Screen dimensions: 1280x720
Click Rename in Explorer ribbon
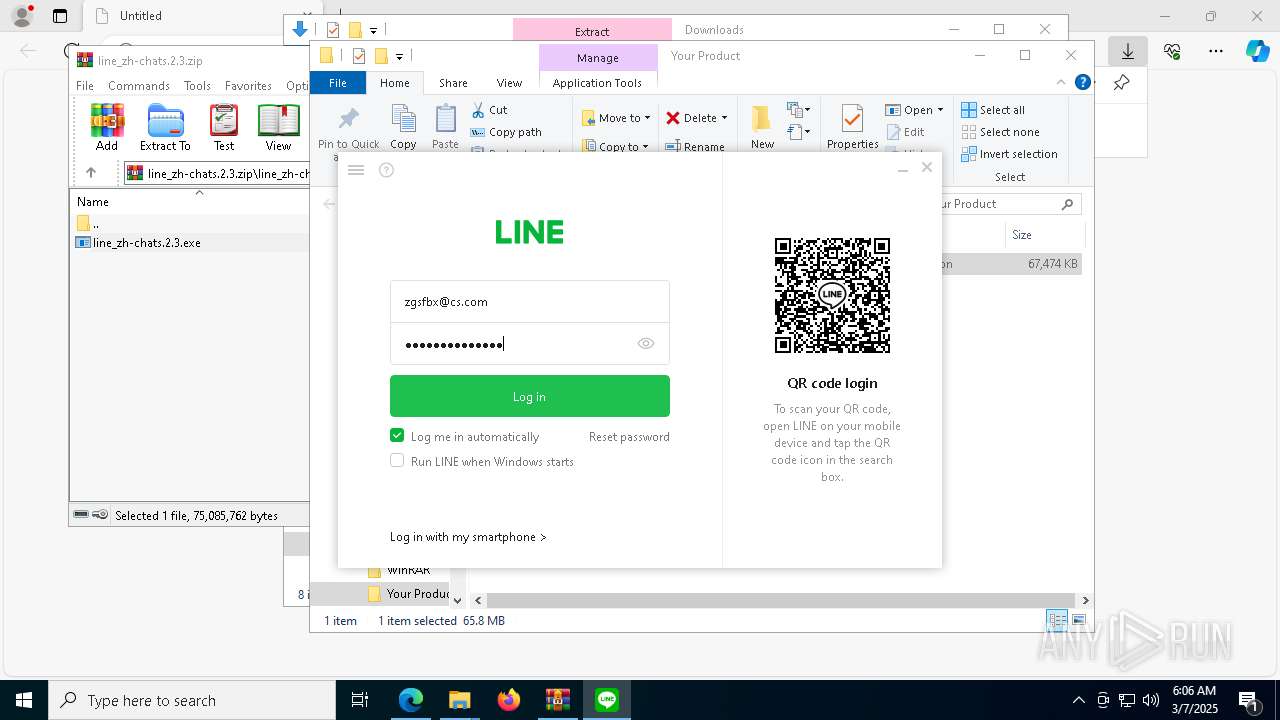click(696, 147)
